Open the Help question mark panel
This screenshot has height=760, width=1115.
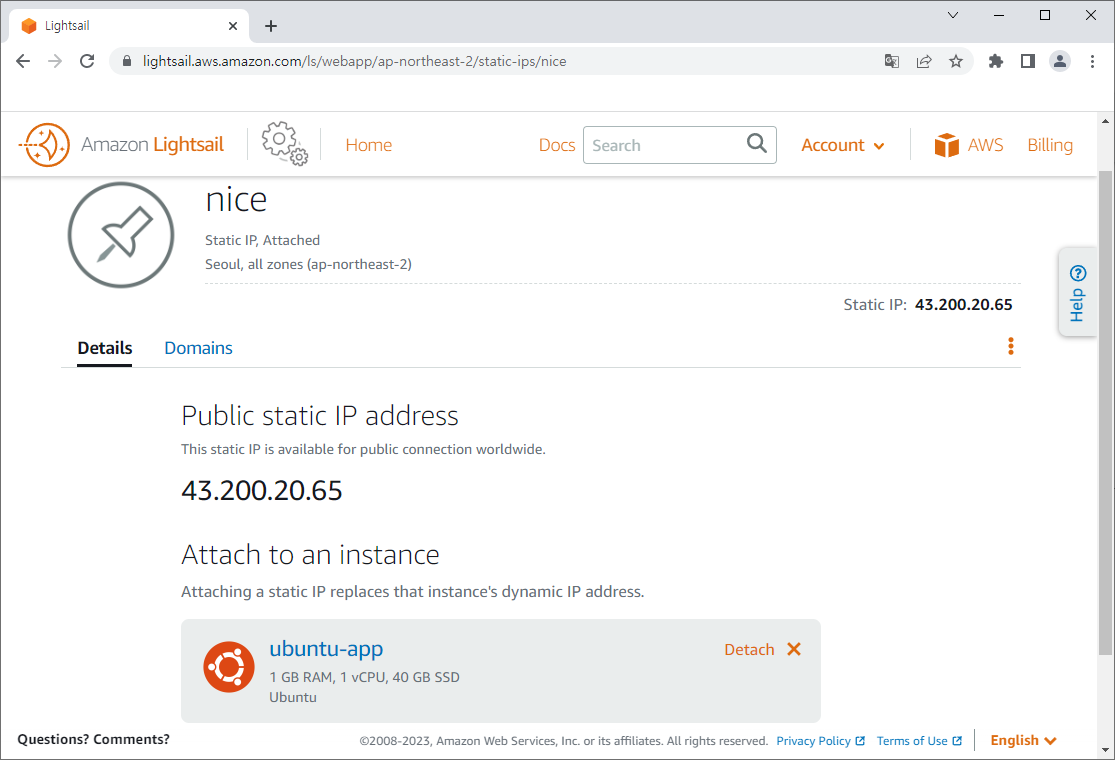(x=1077, y=292)
